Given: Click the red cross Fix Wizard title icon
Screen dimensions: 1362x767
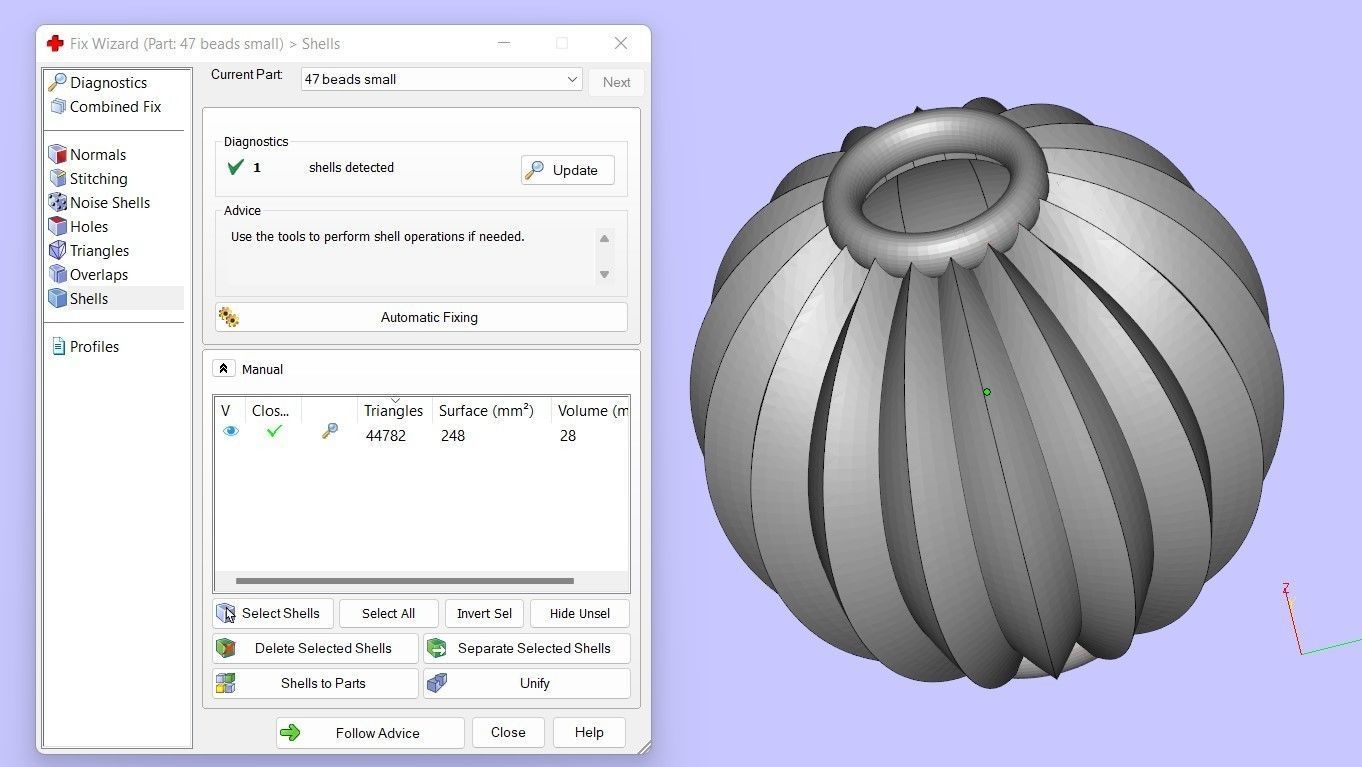Looking at the screenshot, I should pyautogui.click(x=55, y=44).
